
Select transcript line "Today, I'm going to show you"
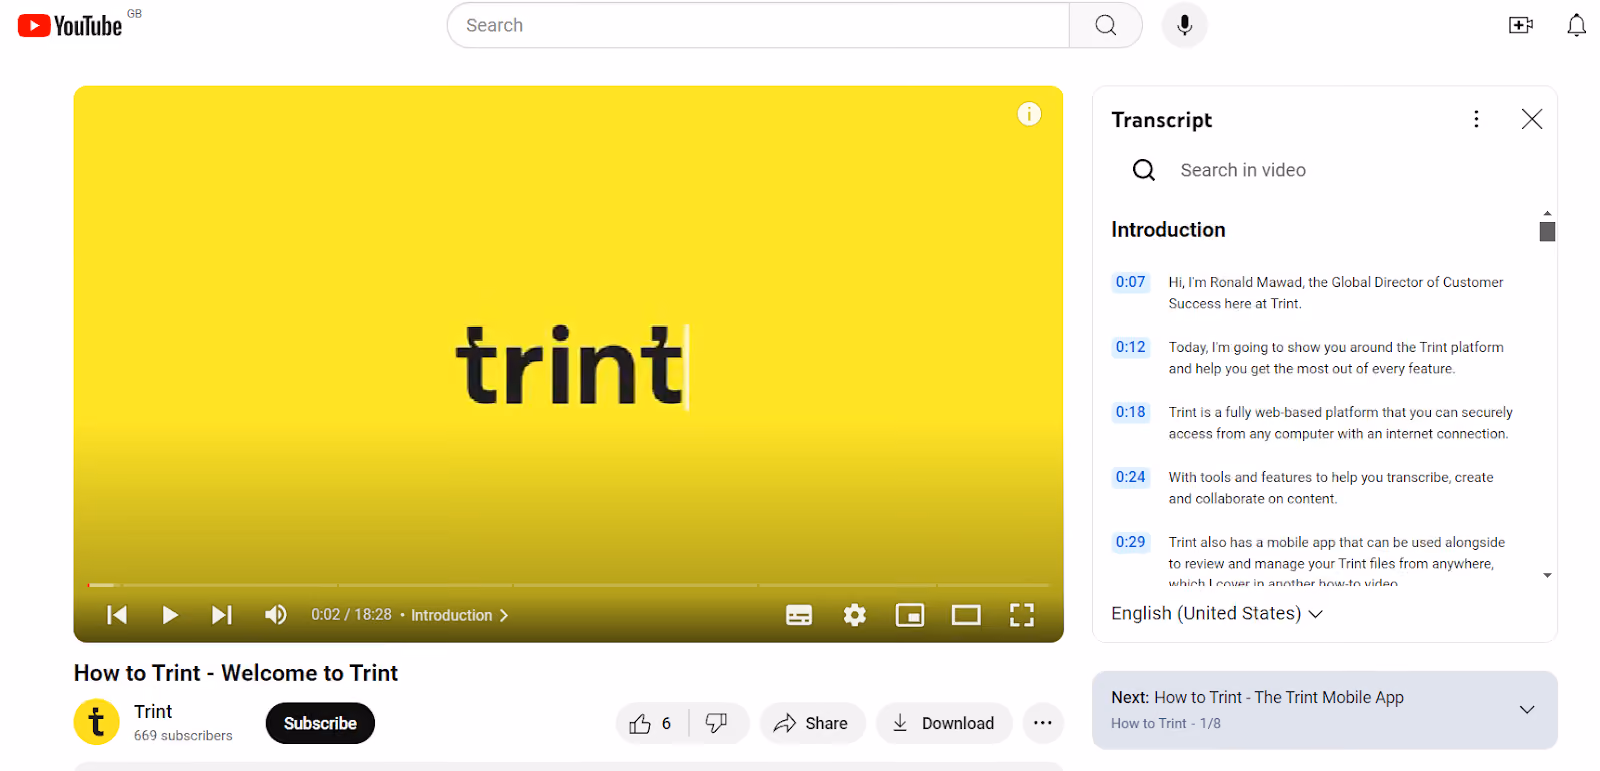pyautogui.click(x=1336, y=358)
